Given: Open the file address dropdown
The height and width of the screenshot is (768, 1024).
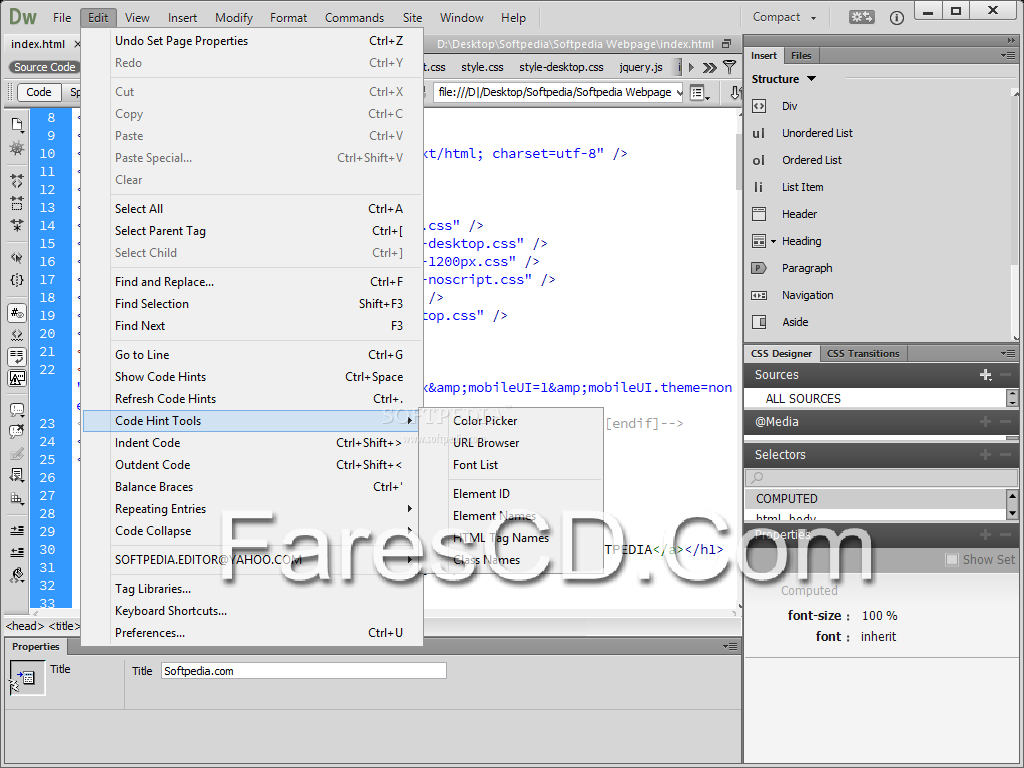Looking at the screenshot, I should click(679, 93).
